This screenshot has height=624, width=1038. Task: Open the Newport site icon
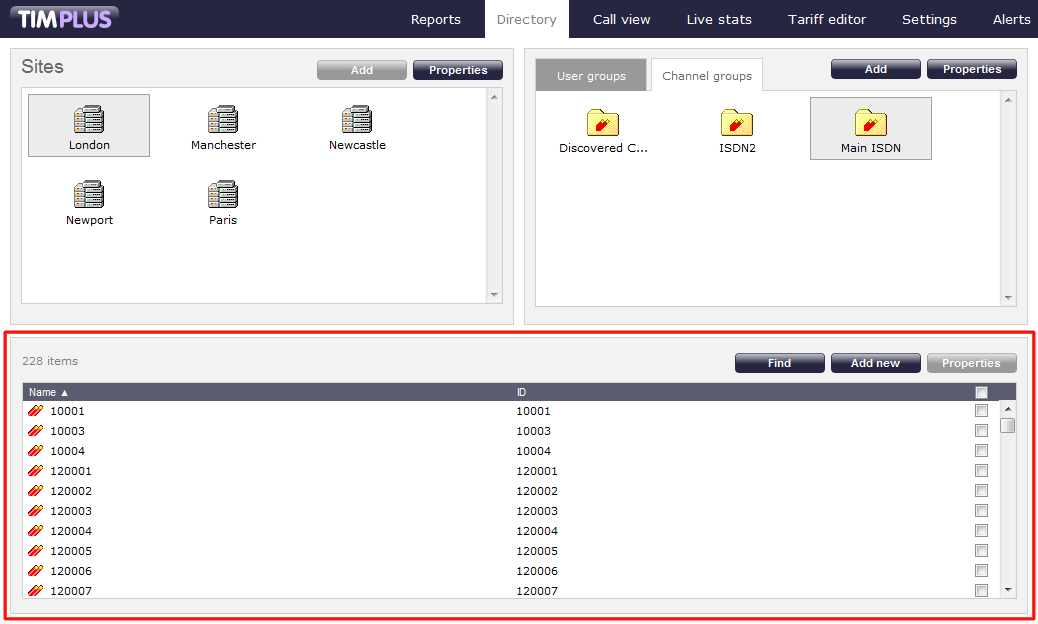point(89,195)
